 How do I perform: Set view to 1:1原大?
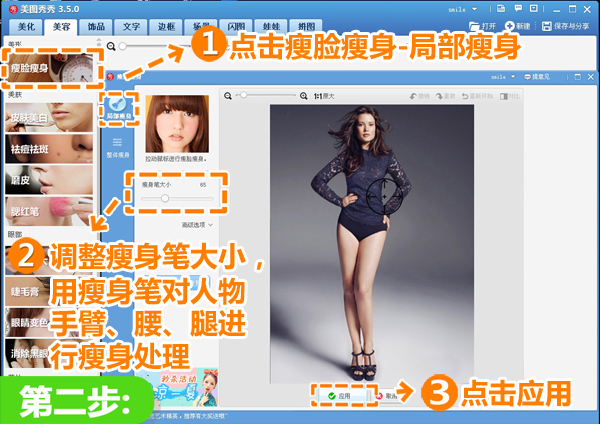pos(324,96)
